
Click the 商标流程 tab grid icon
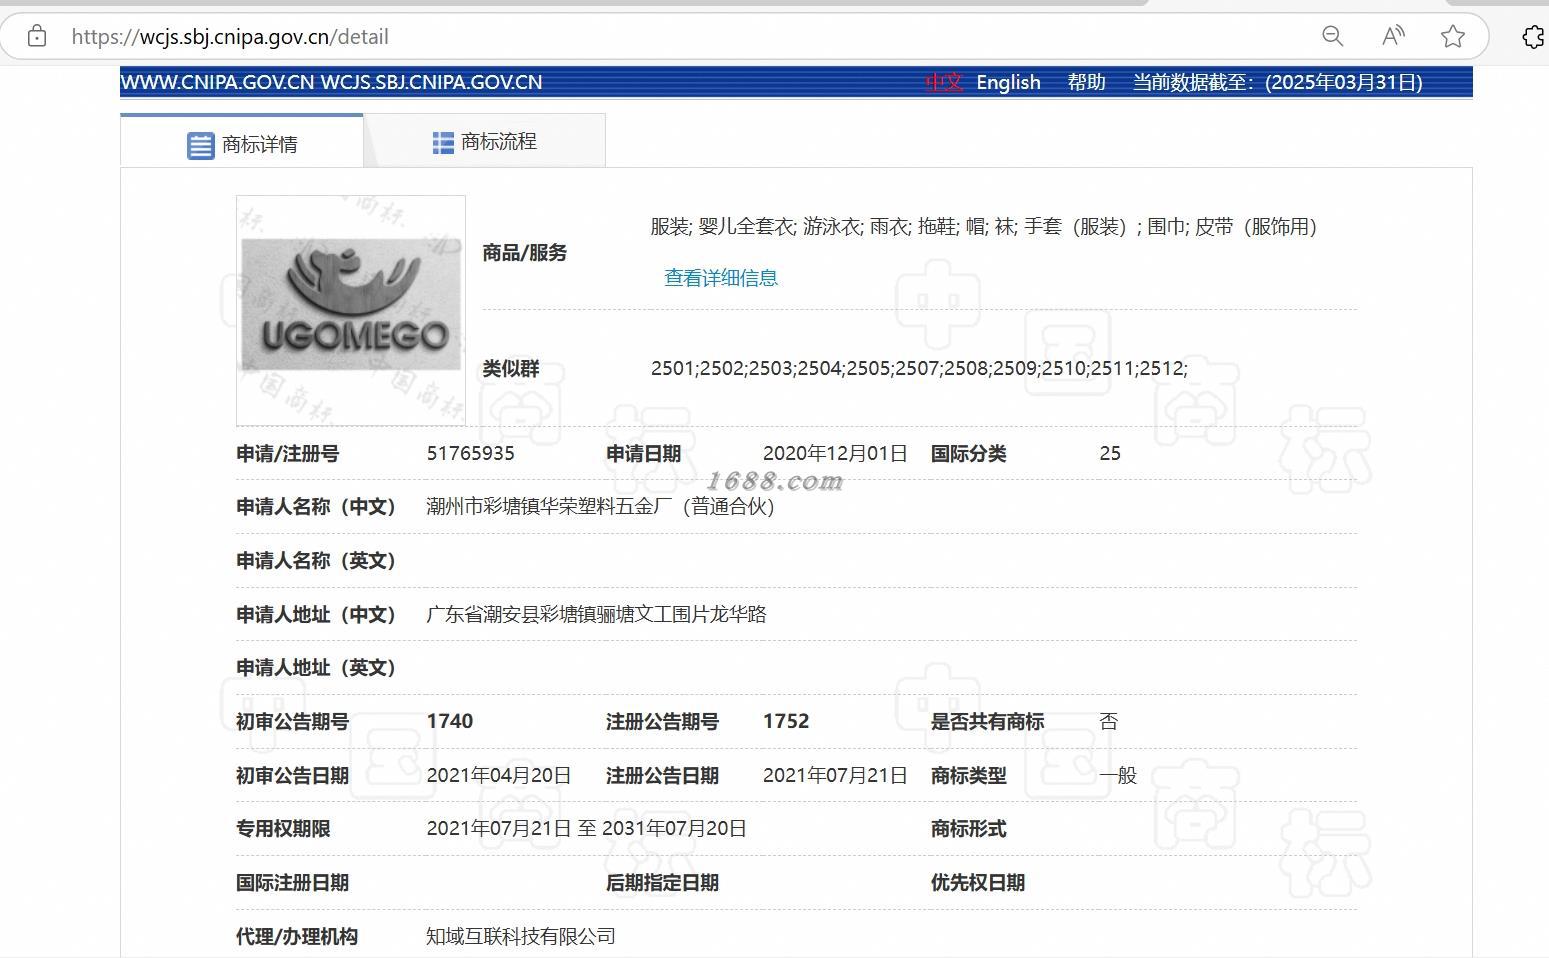point(443,143)
